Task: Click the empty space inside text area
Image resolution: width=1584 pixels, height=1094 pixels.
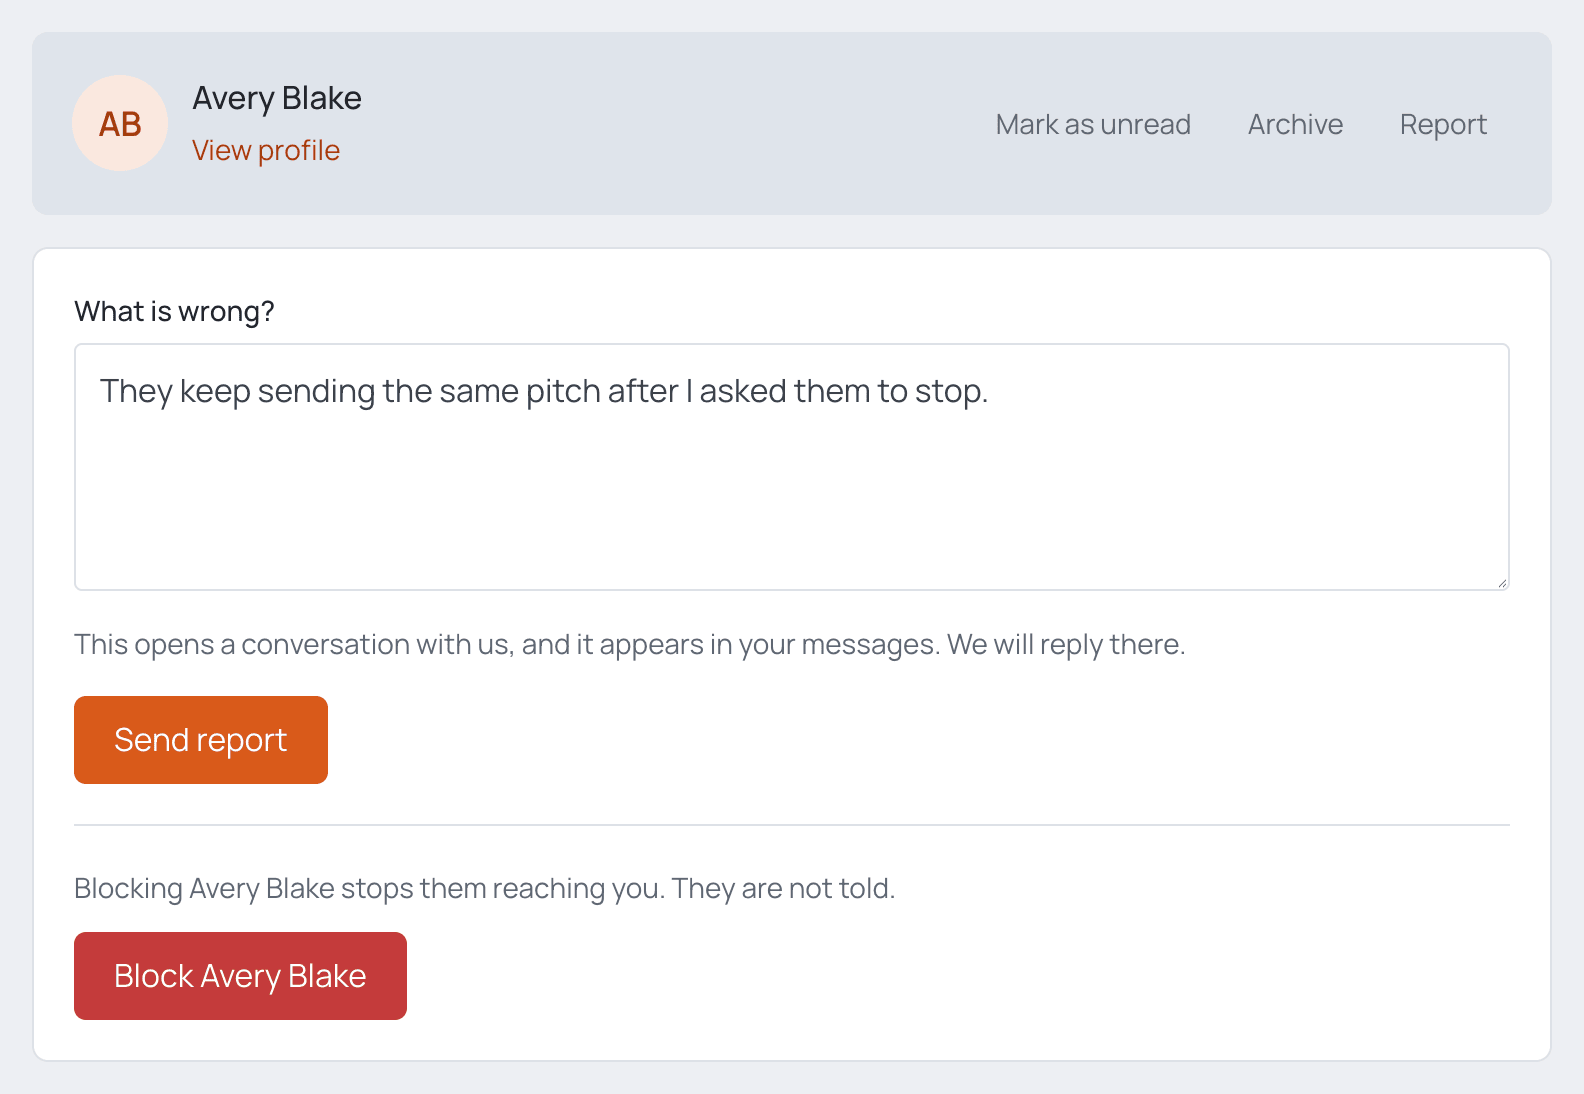Action: (792, 500)
